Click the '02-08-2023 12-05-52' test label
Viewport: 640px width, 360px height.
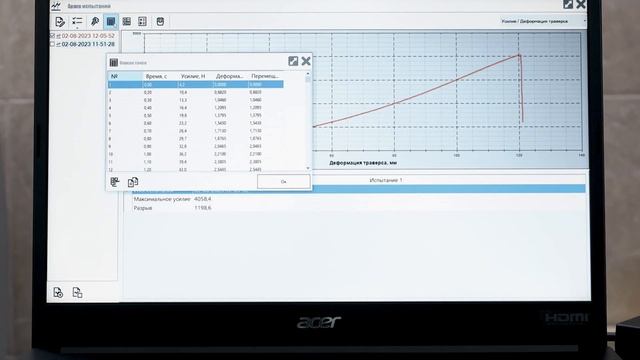coord(88,36)
